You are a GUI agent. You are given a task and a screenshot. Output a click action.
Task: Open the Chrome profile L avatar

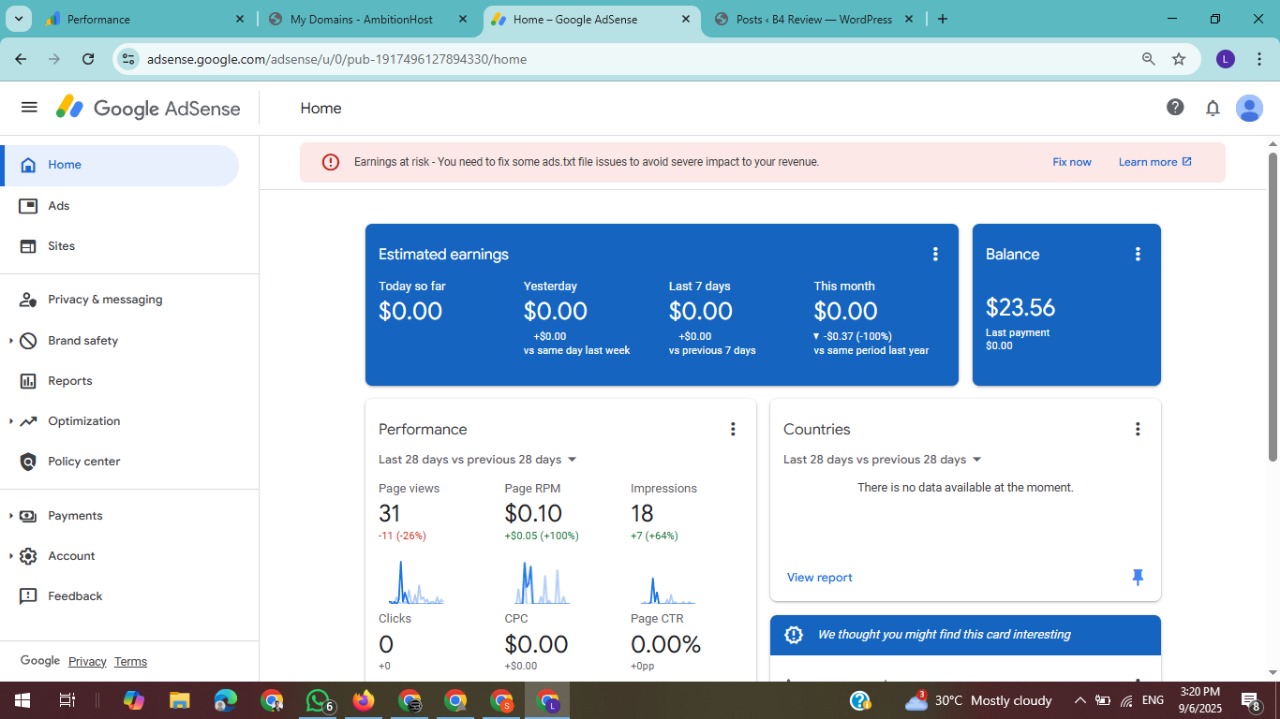(x=1225, y=59)
